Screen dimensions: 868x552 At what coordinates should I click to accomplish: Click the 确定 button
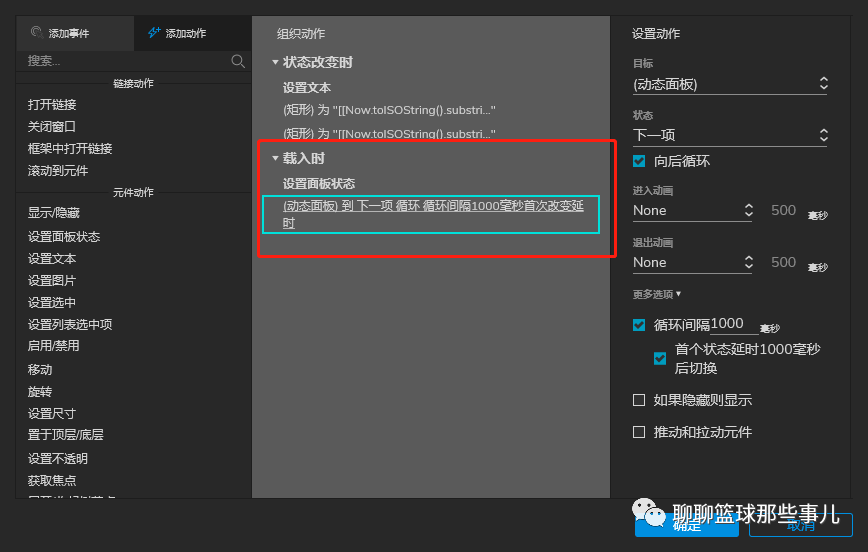687,525
